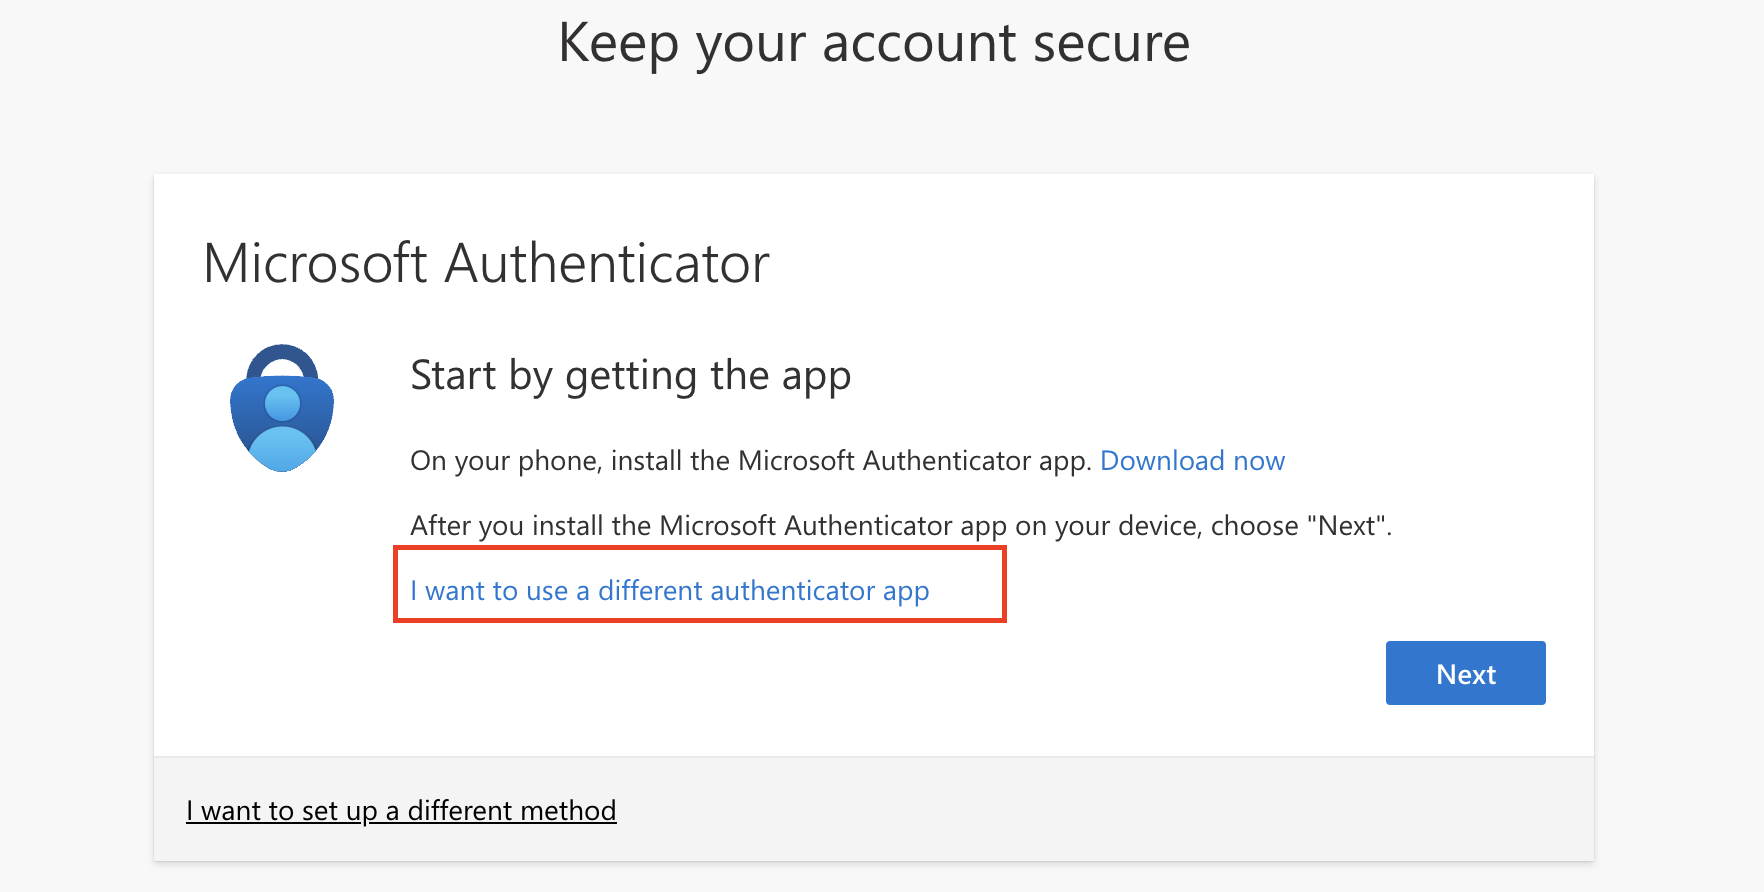Click the word "secure" in the page title
Viewport: 1764px width, 892px height.
[x=1111, y=44]
